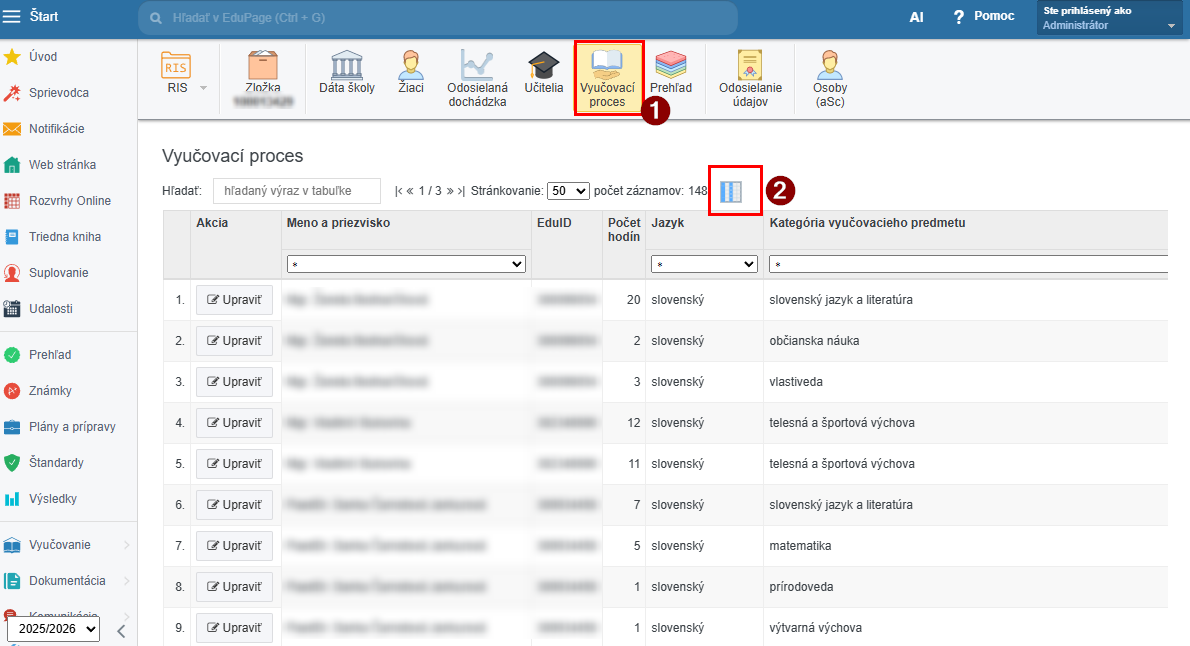Open the Žiaci toolbar icon
Viewport: 1190px width, 646px height.
coord(410,78)
